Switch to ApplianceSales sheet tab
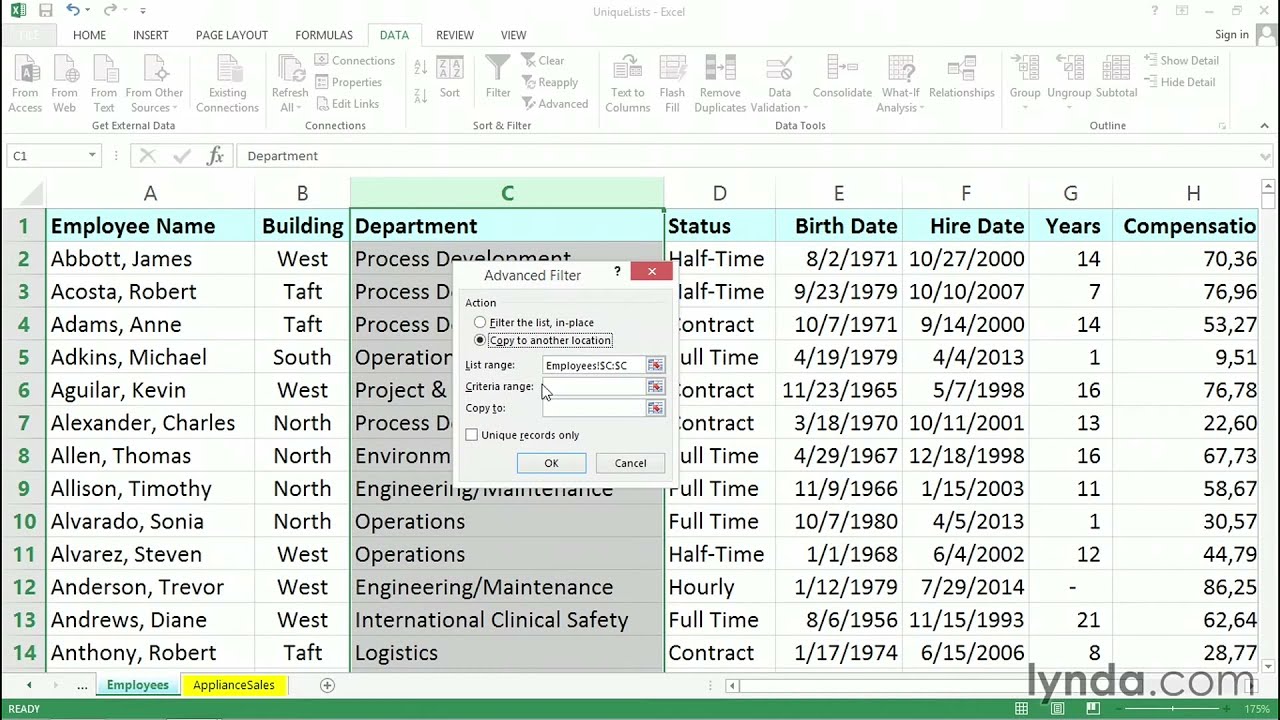The height and width of the screenshot is (720, 1280). pos(234,685)
